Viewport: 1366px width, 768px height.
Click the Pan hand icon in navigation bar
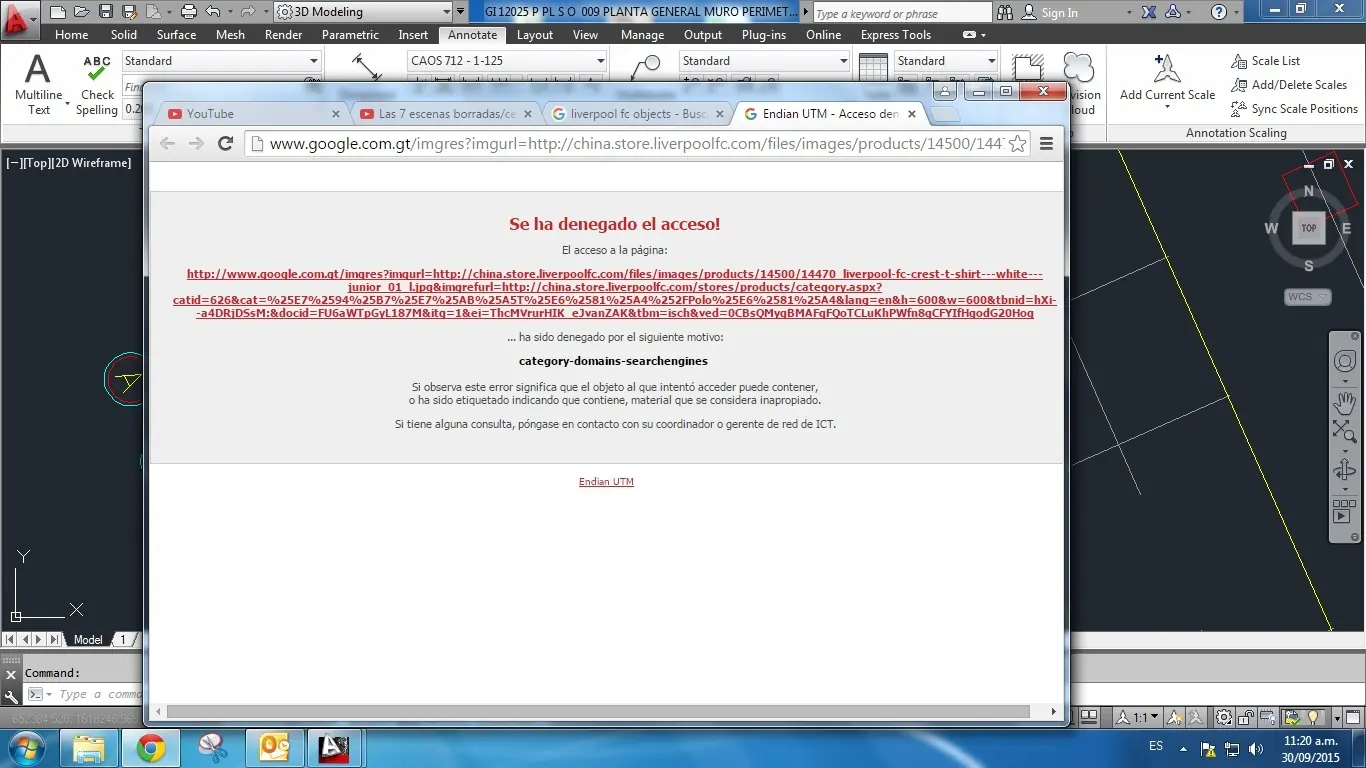(1345, 403)
